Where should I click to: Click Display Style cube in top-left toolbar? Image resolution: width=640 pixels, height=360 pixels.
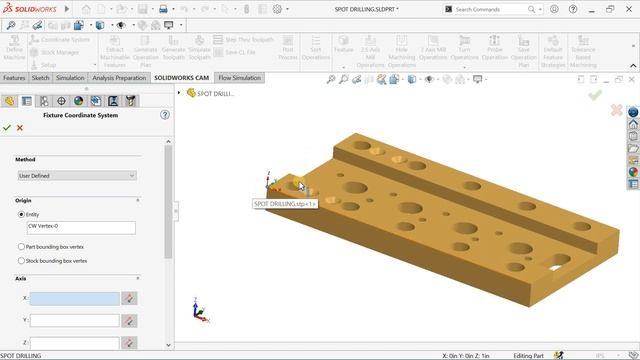click(100, 25)
